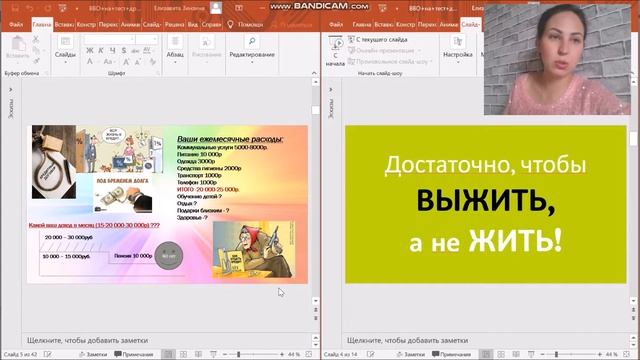
Task: Toggle Заметки in right status bar
Action: (x=411, y=354)
